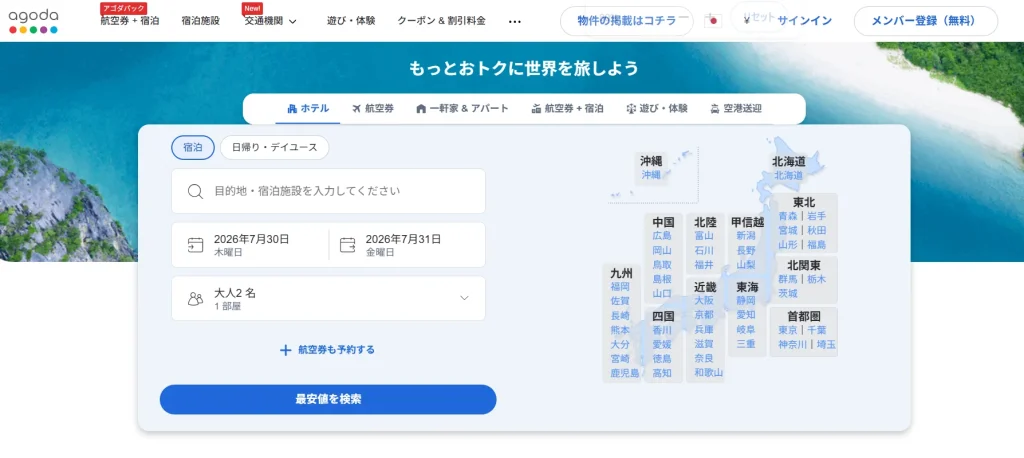Click the 最安値を検索 search button
Image resolution: width=1024 pixels, height=458 pixels.
click(x=328, y=399)
